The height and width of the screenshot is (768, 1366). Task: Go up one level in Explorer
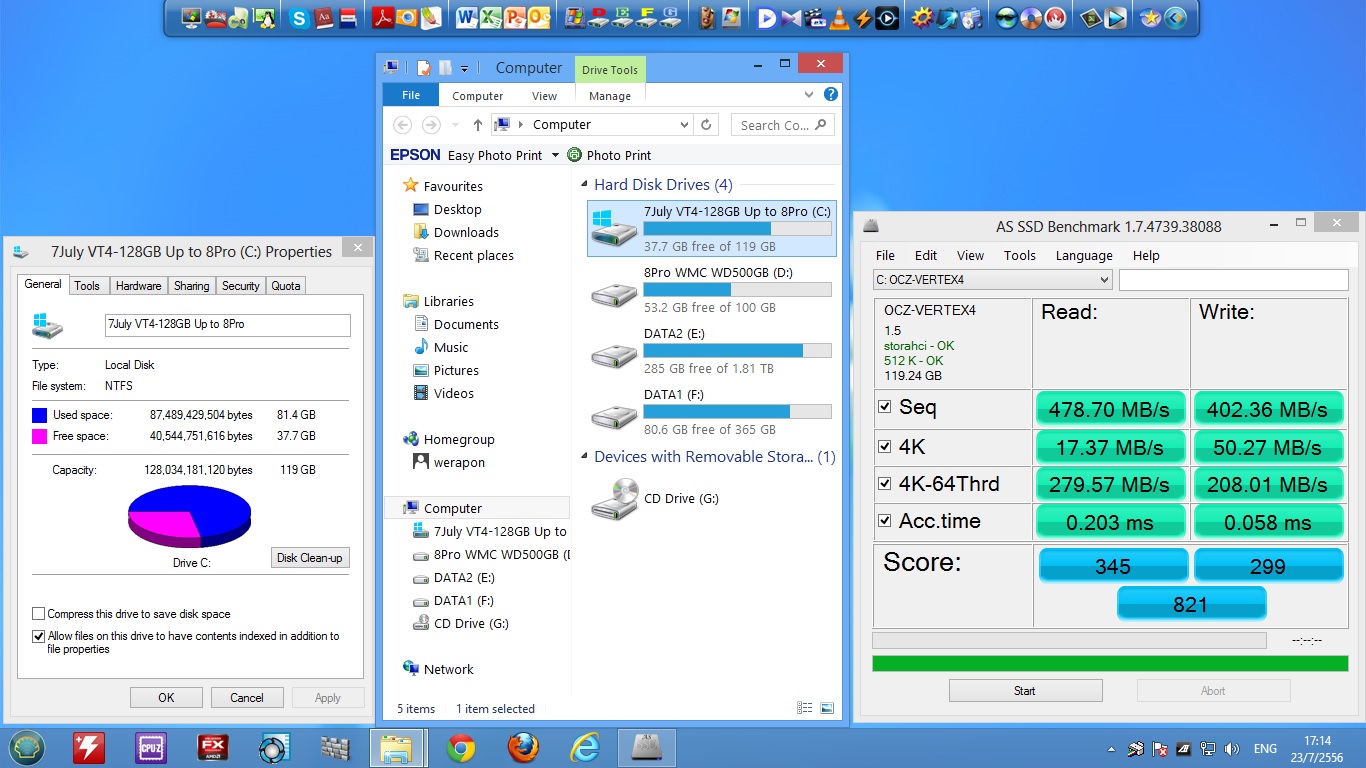478,125
